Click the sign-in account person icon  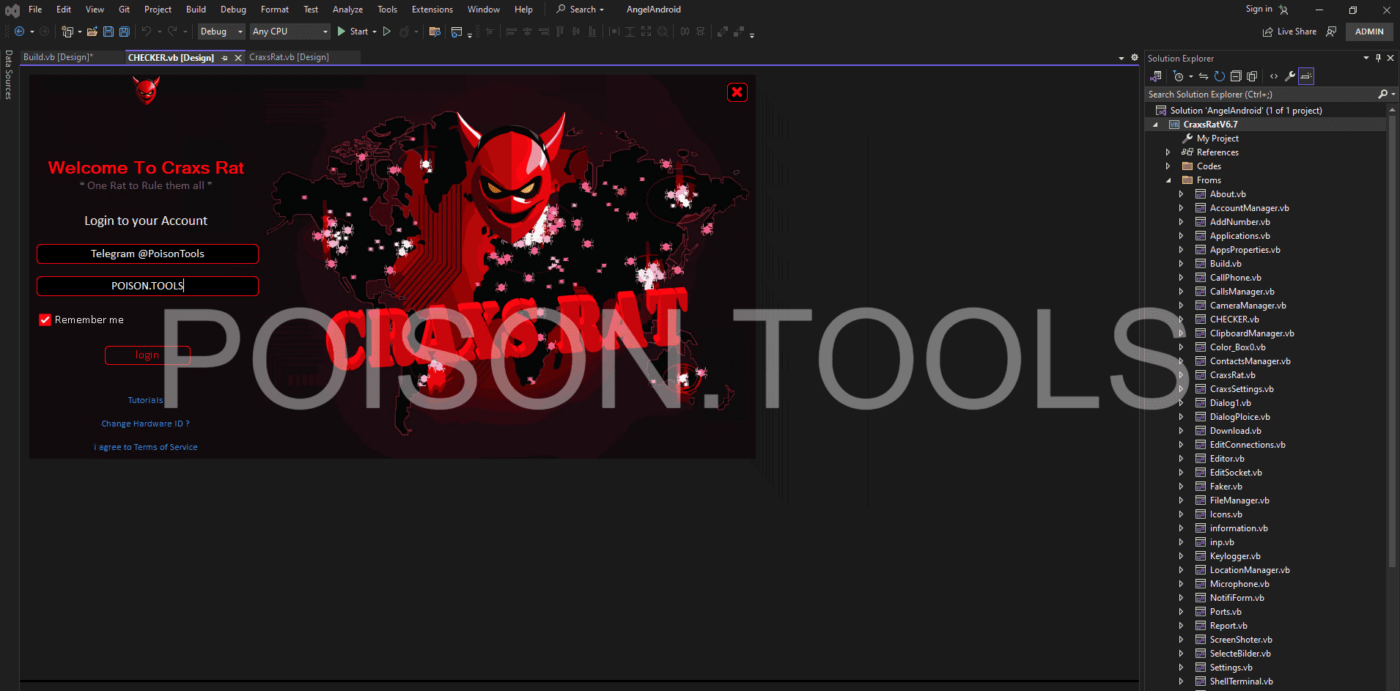[x=1284, y=9]
